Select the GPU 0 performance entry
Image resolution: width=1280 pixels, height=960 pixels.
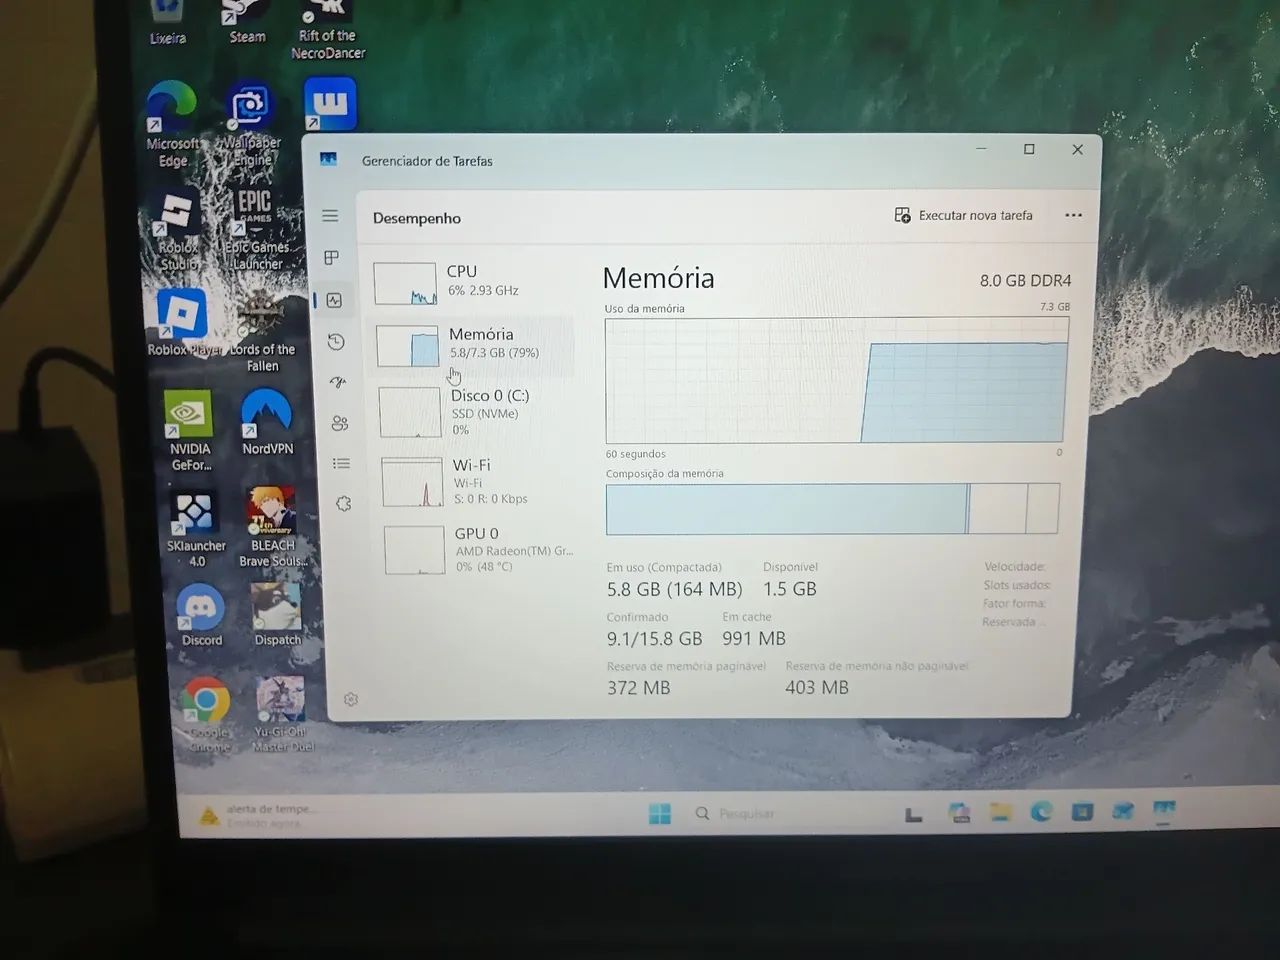[x=480, y=549]
